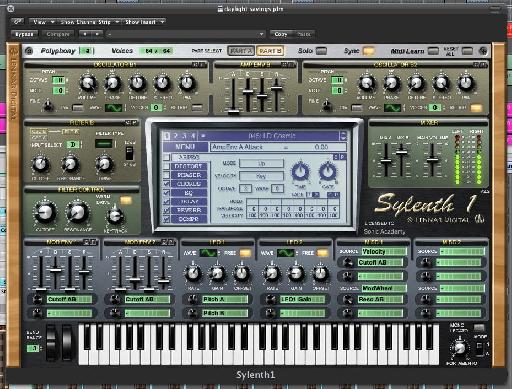Click the amount knob beside LFO1 Gain

pos(270,299)
